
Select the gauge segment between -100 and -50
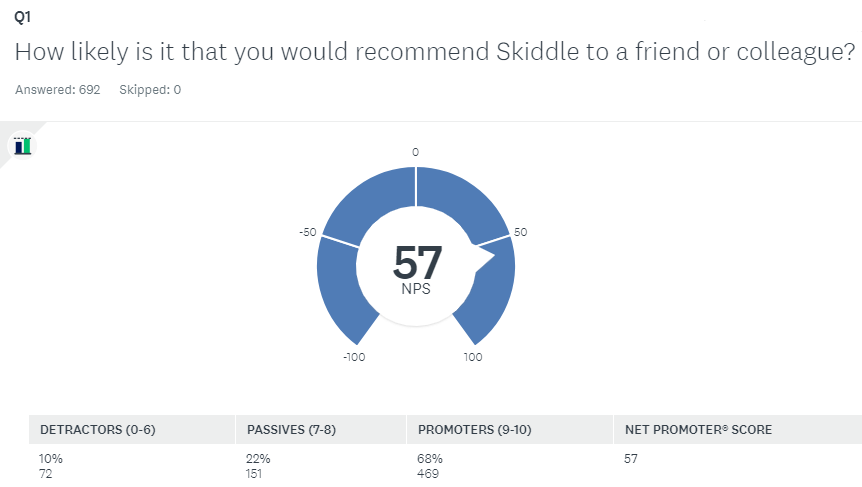(340, 290)
